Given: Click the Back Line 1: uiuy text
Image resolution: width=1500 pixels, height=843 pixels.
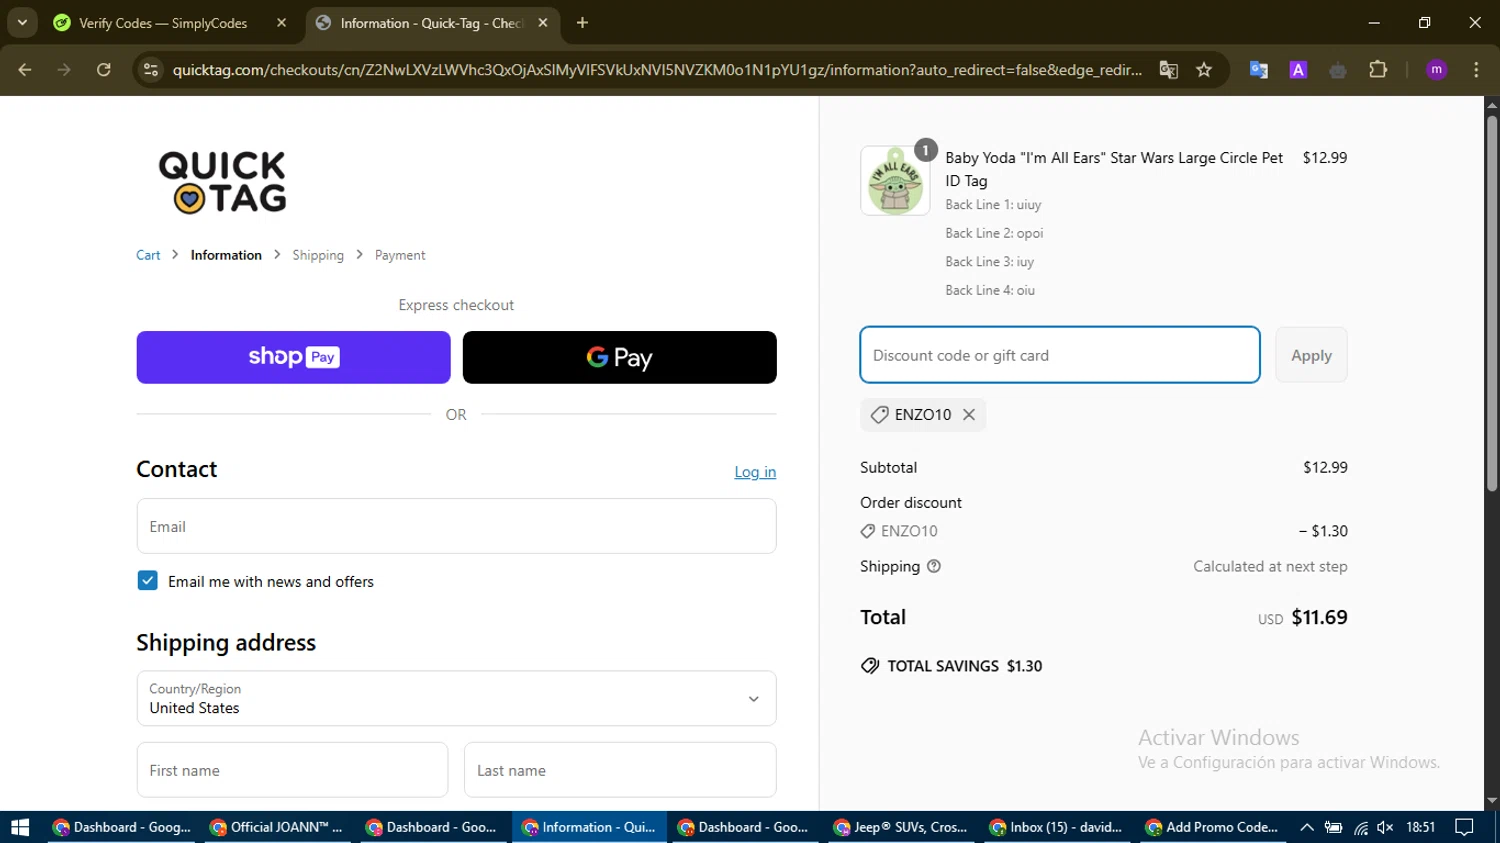Looking at the screenshot, I should [993, 204].
